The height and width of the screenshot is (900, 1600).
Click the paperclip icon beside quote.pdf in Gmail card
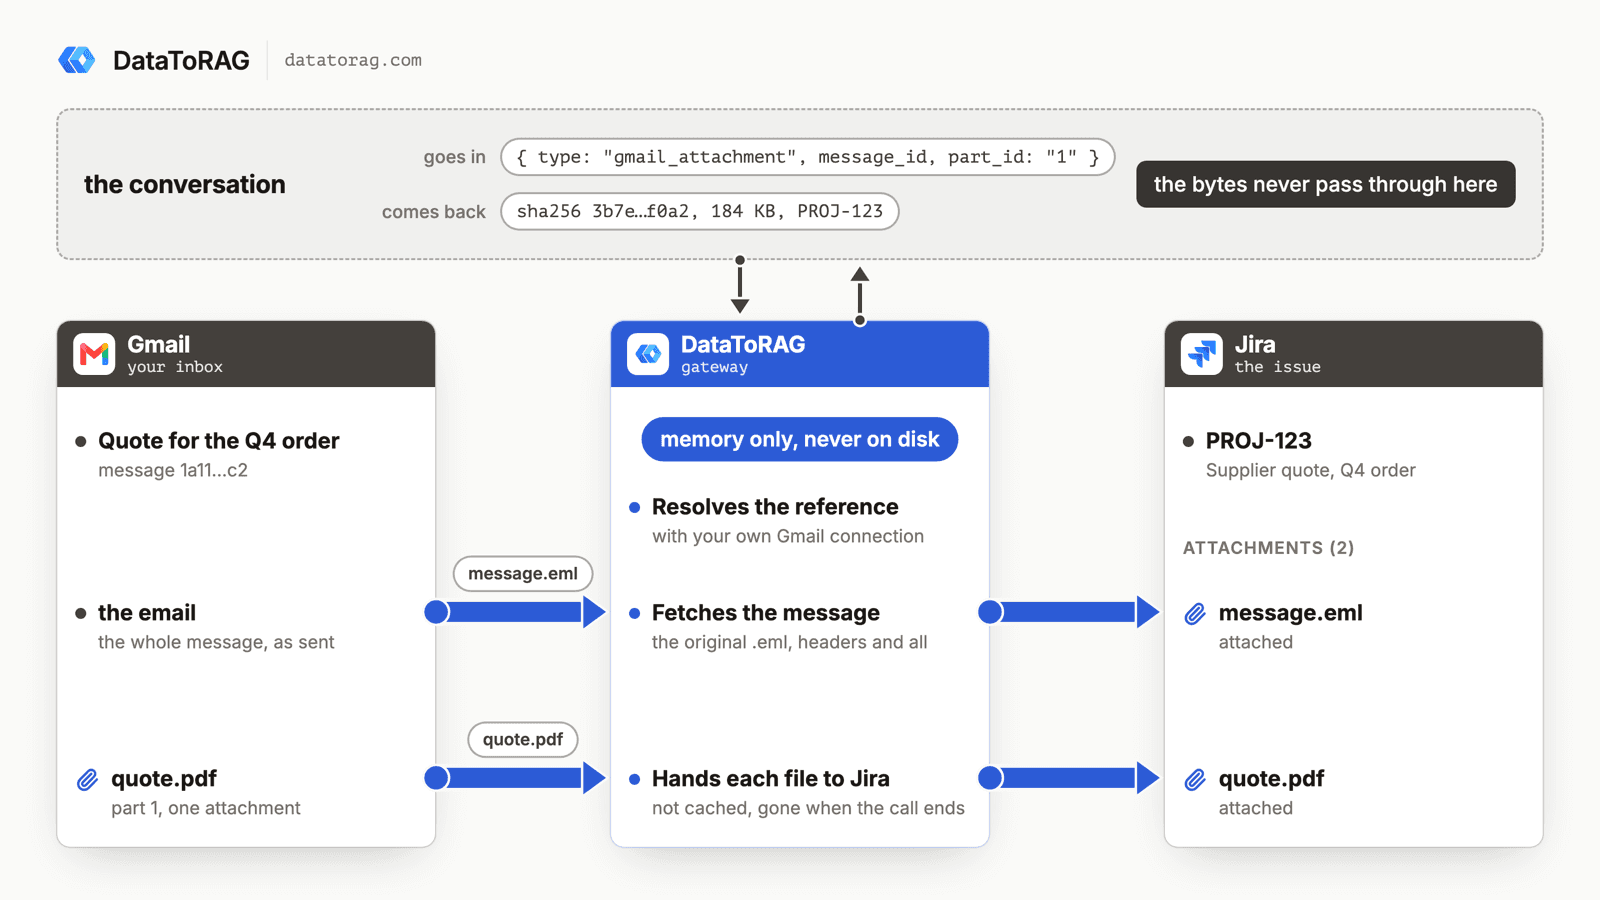[88, 780]
